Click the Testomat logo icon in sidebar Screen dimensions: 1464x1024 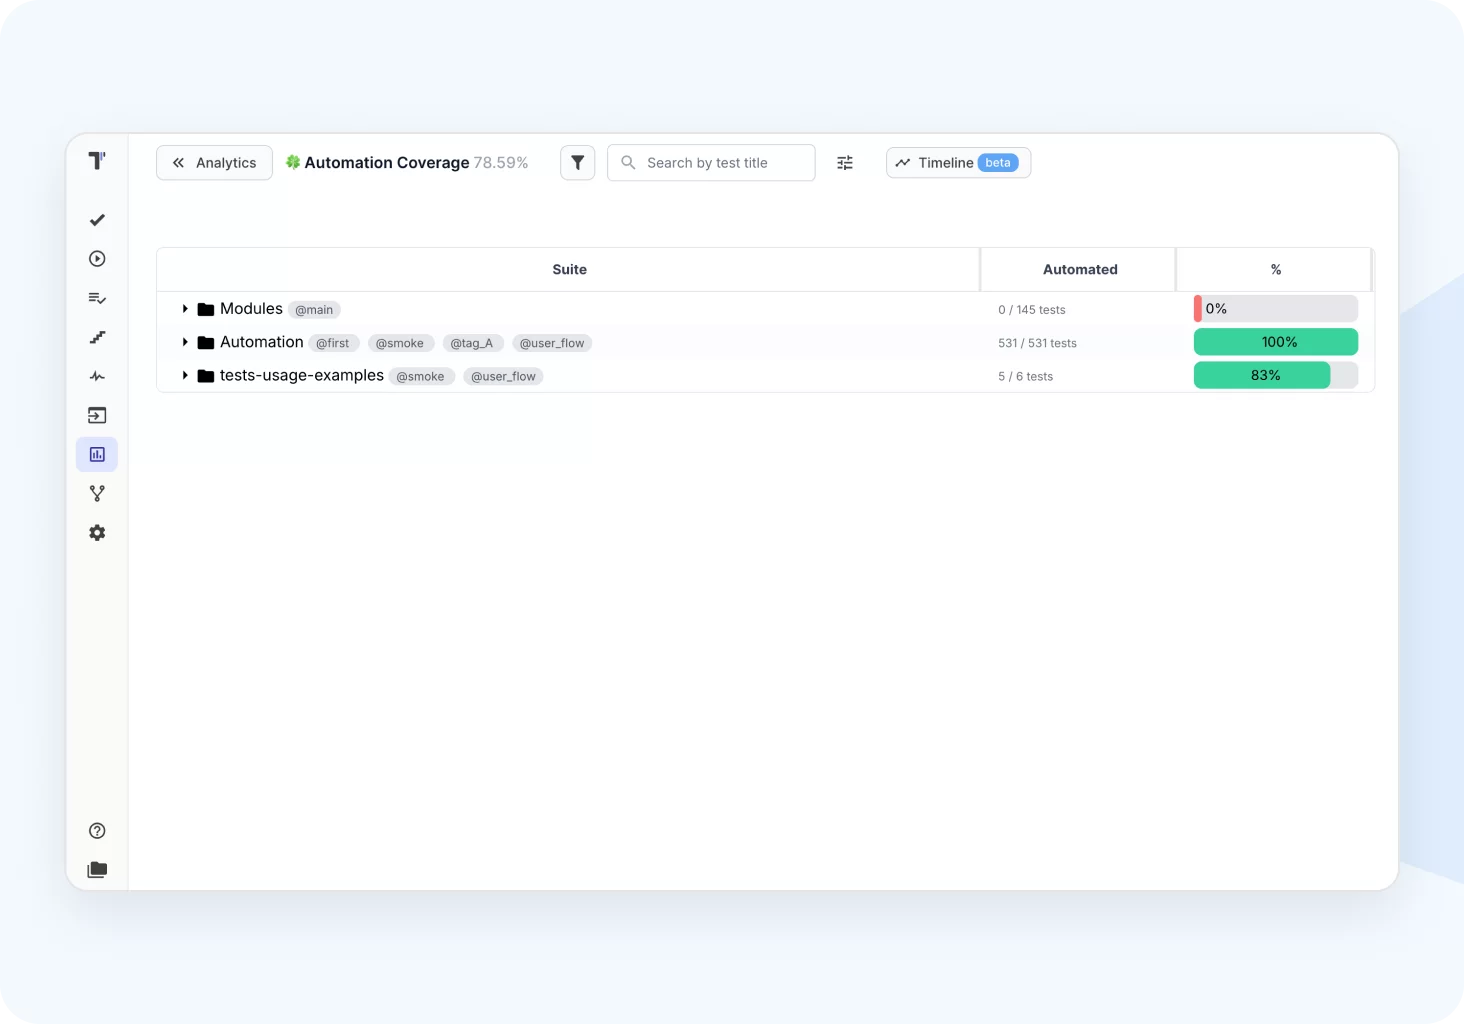(x=97, y=161)
